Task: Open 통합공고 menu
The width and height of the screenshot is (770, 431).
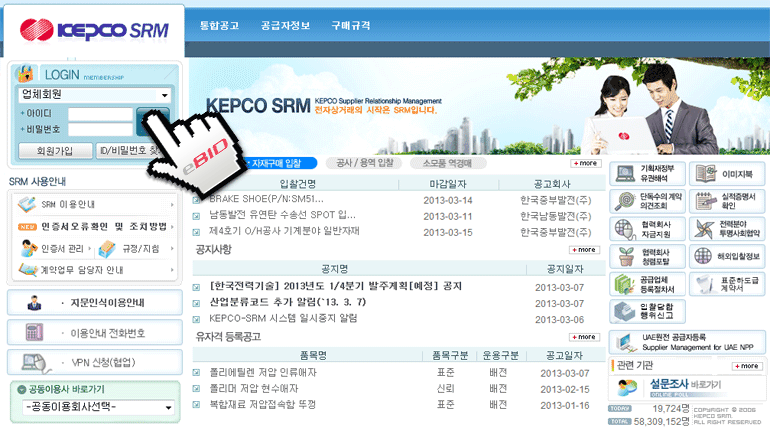Action: [x=219, y=26]
